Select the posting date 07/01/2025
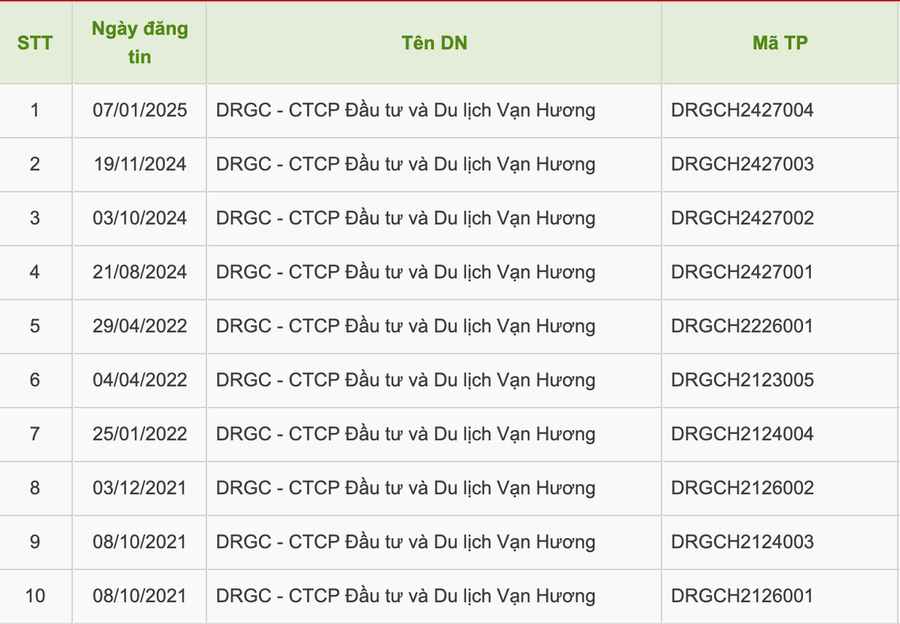900x624 pixels. (x=139, y=110)
